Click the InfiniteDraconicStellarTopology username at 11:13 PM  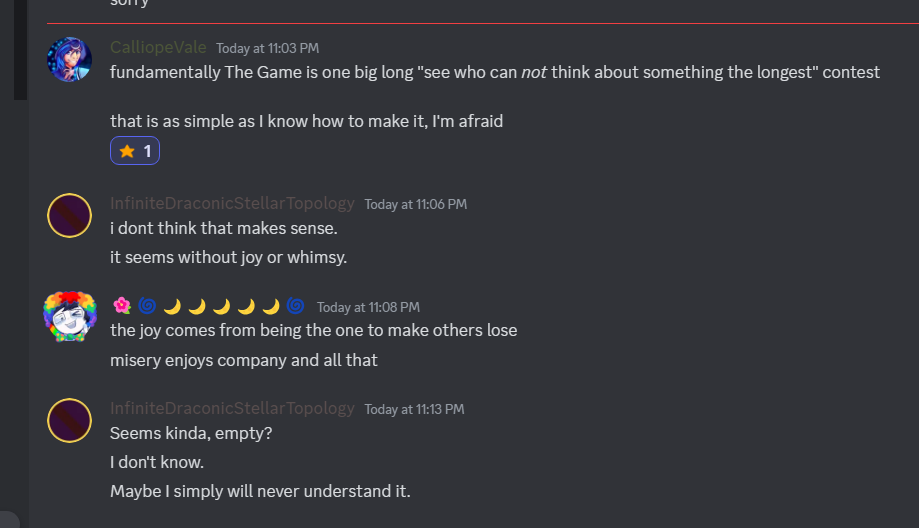tap(232, 409)
